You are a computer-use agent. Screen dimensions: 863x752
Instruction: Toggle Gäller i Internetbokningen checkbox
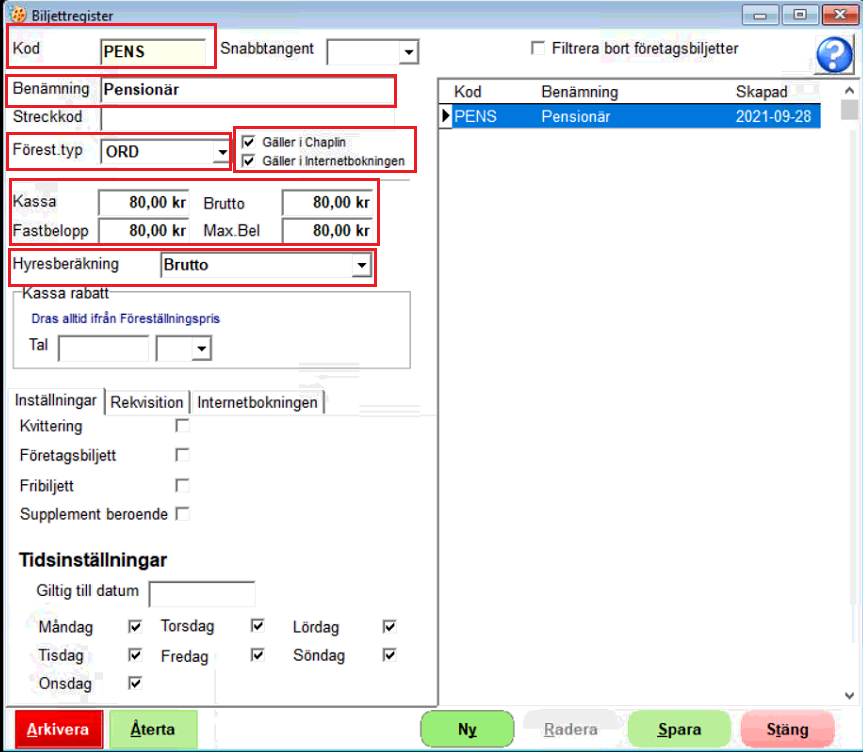tap(248, 159)
